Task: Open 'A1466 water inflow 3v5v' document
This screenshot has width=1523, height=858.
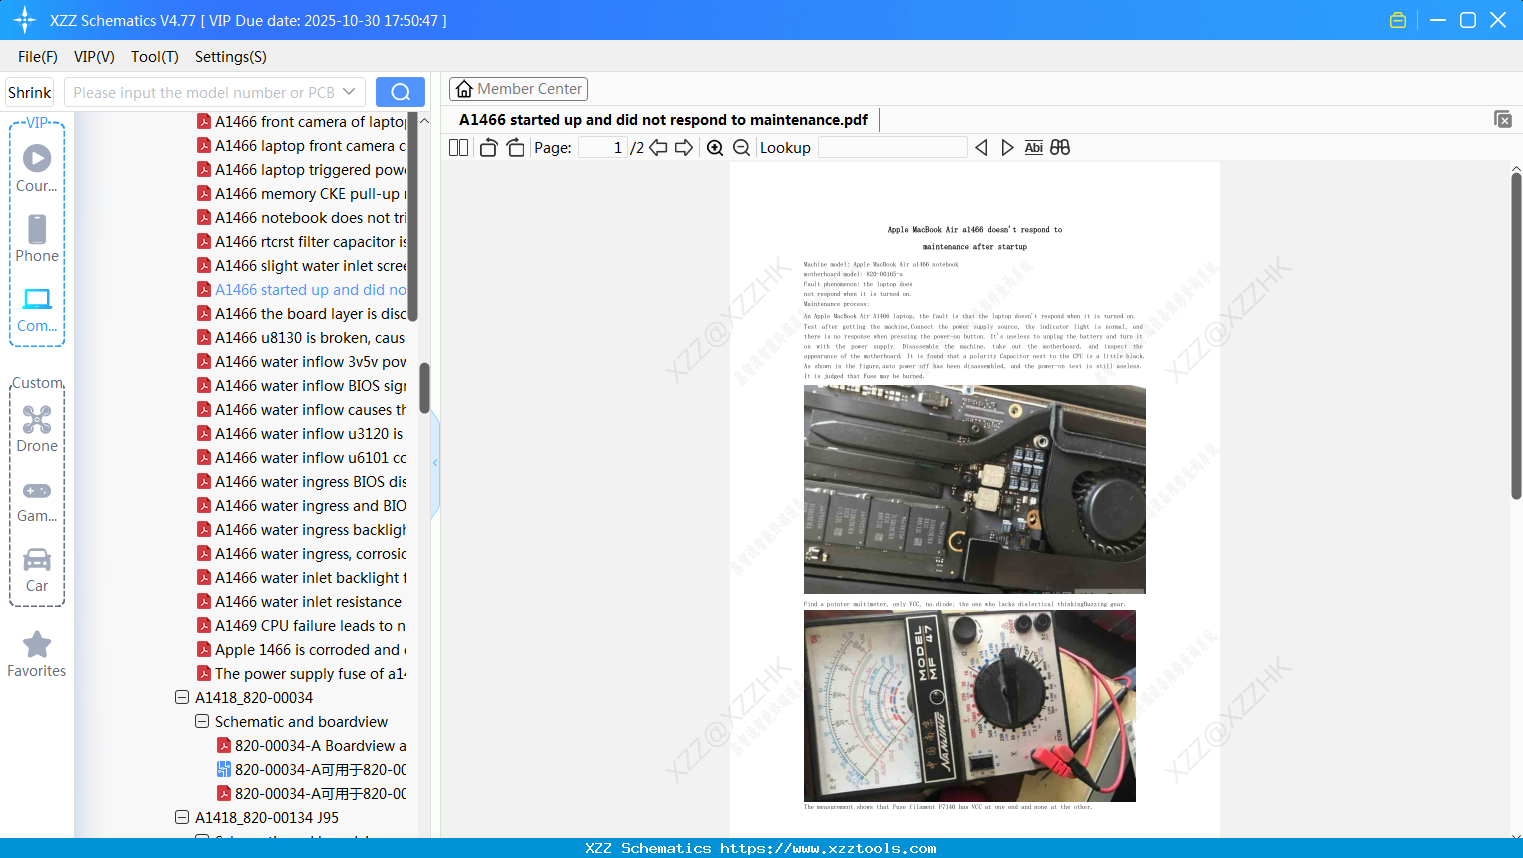Action: (x=310, y=361)
